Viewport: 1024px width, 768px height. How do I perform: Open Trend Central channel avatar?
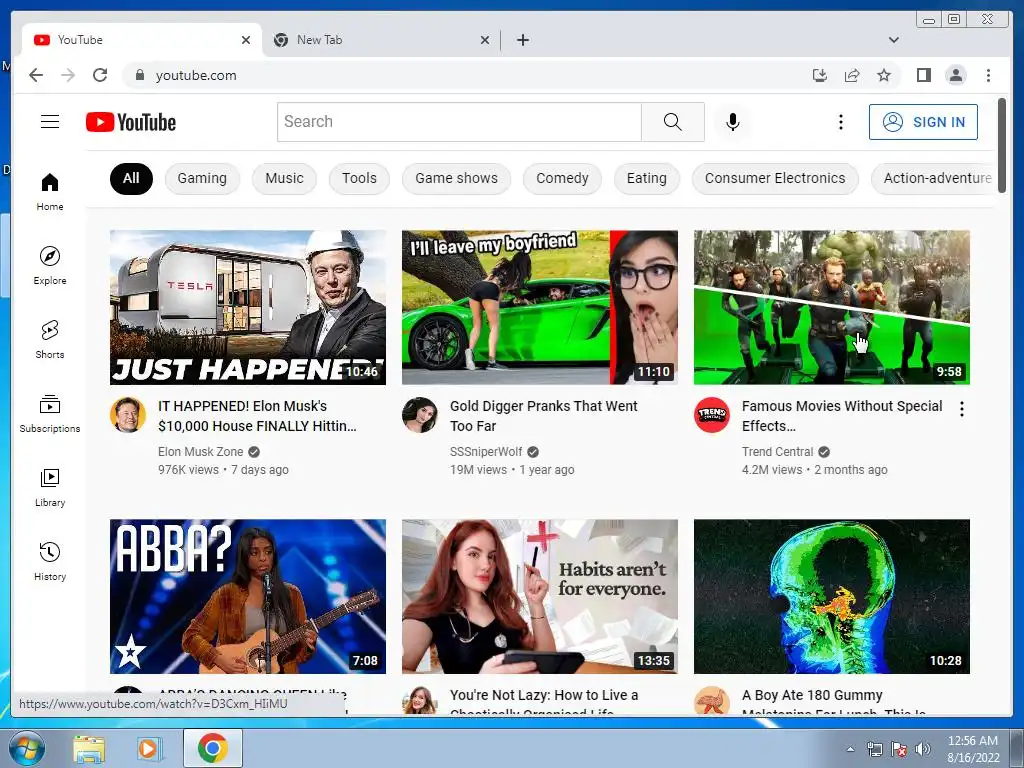click(x=712, y=415)
